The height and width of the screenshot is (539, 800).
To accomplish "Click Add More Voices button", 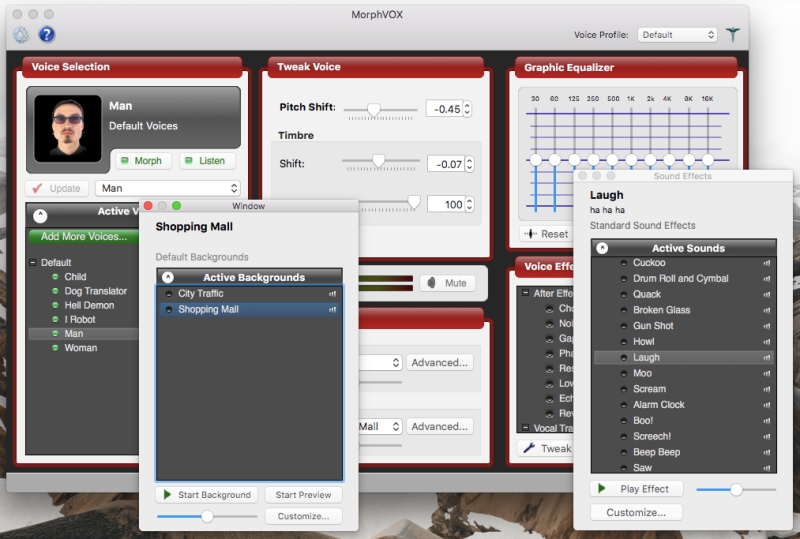I will point(84,236).
